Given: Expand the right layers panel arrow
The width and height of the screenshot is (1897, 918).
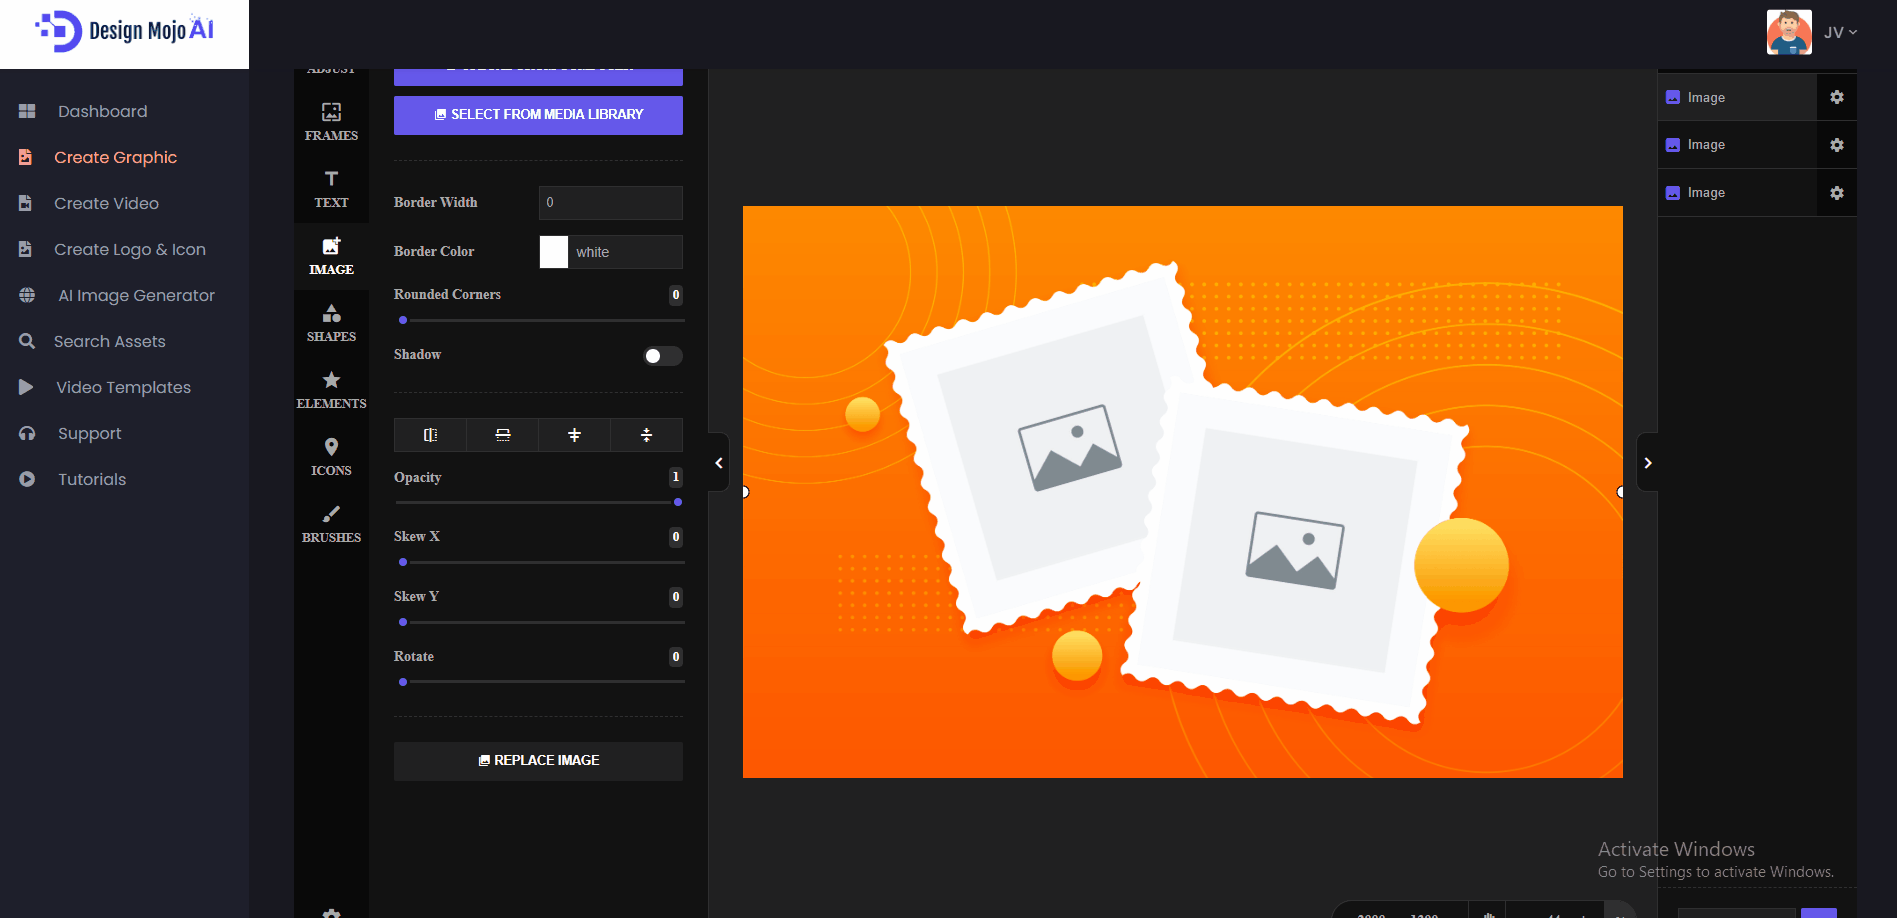Looking at the screenshot, I should point(1647,462).
